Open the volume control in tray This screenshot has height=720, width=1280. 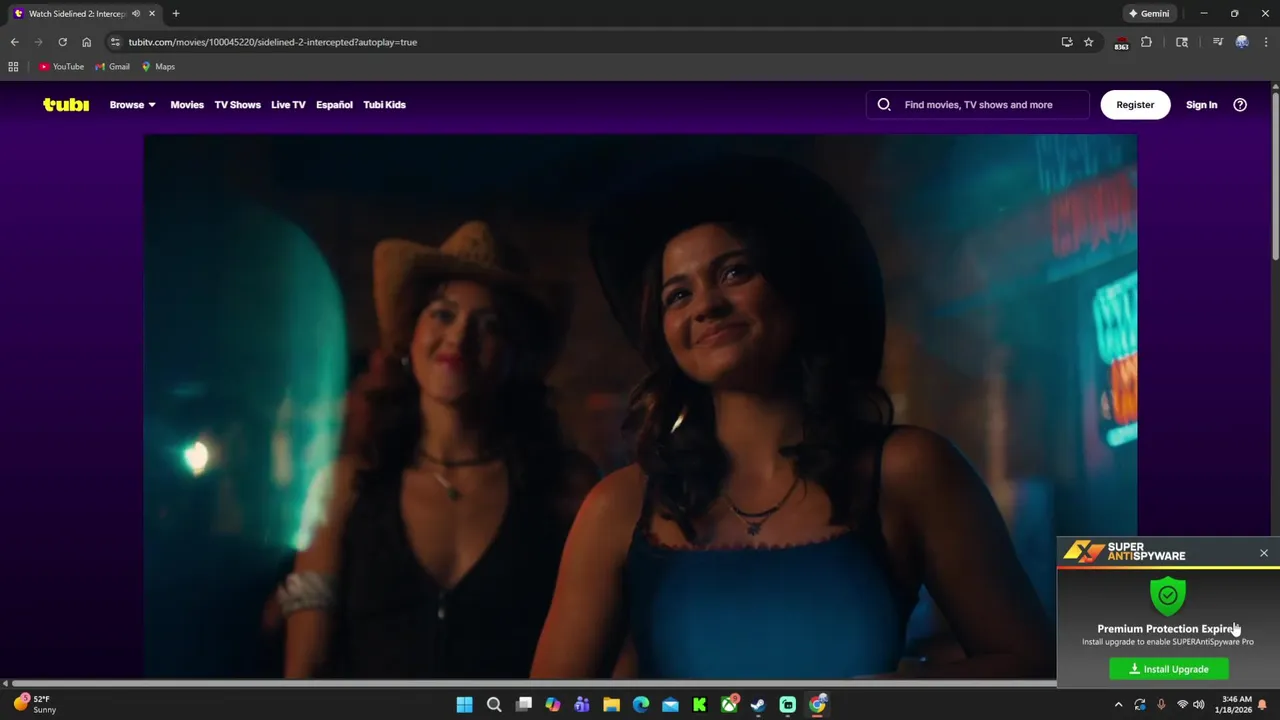click(x=1198, y=705)
